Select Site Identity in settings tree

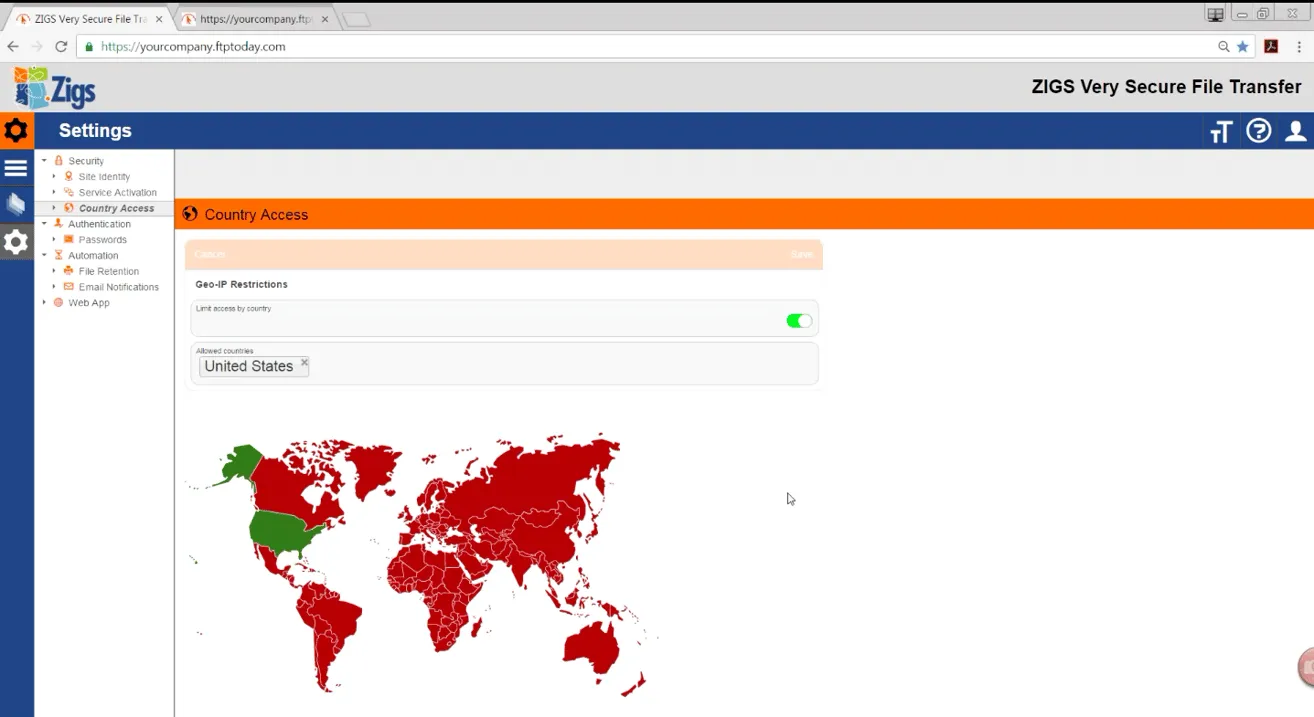[104, 177]
